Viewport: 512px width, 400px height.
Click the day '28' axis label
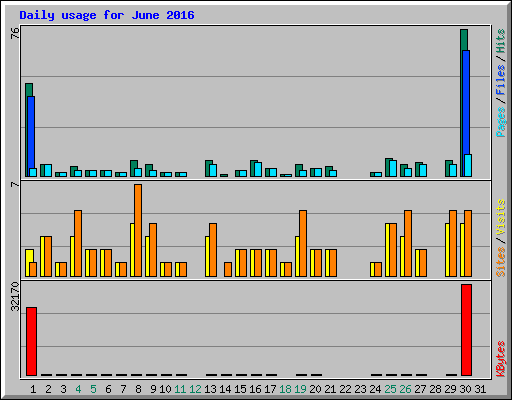tap(435, 389)
